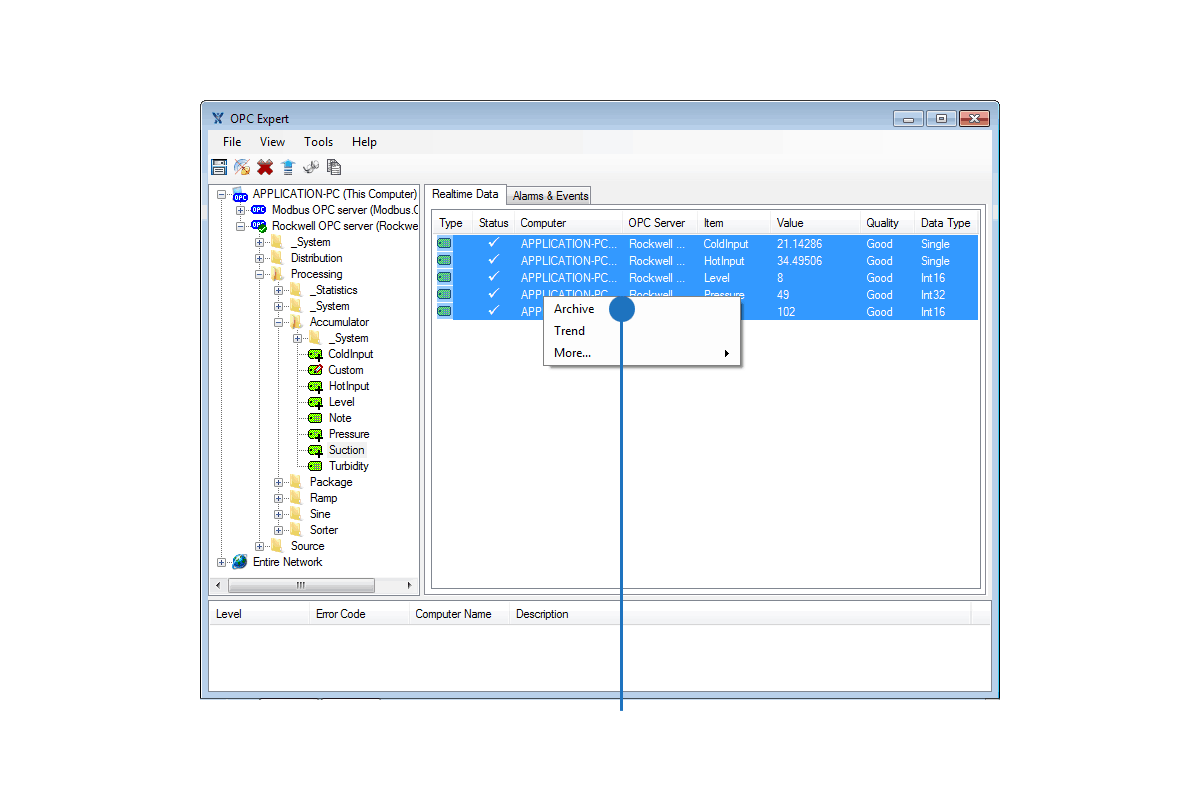The image size is (1200, 800).
Task: Click the type icon of ColdInput table row
Action: [444, 244]
